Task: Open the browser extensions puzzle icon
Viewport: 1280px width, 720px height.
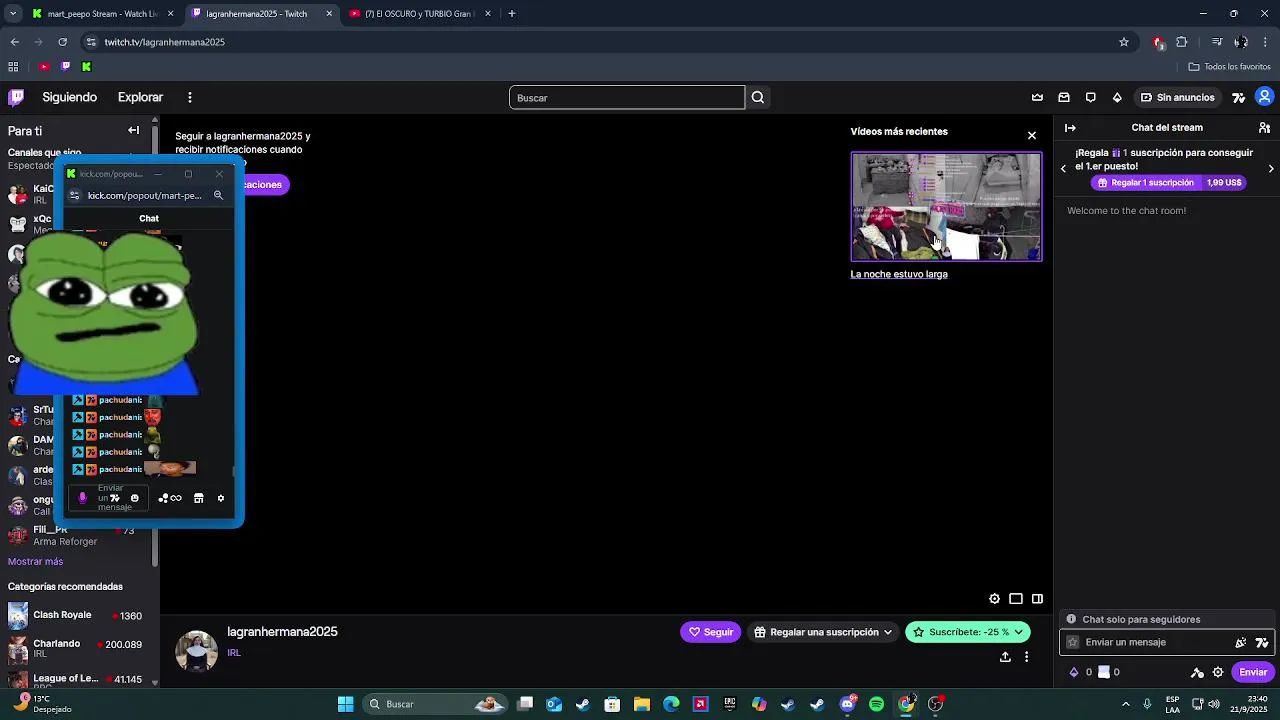Action: coord(1182,42)
